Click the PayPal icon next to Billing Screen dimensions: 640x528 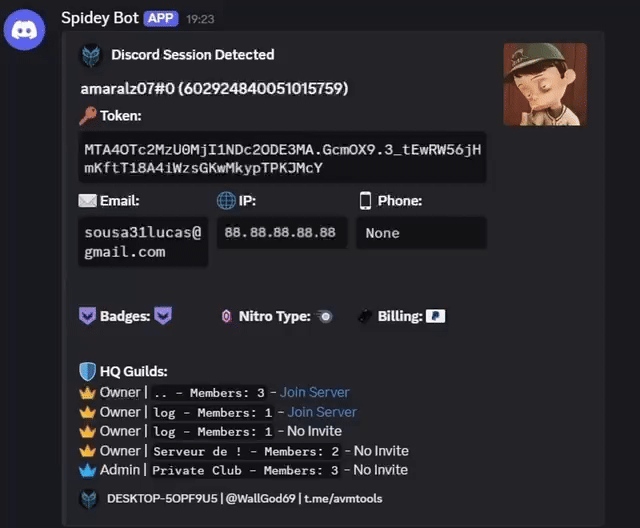(x=435, y=316)
